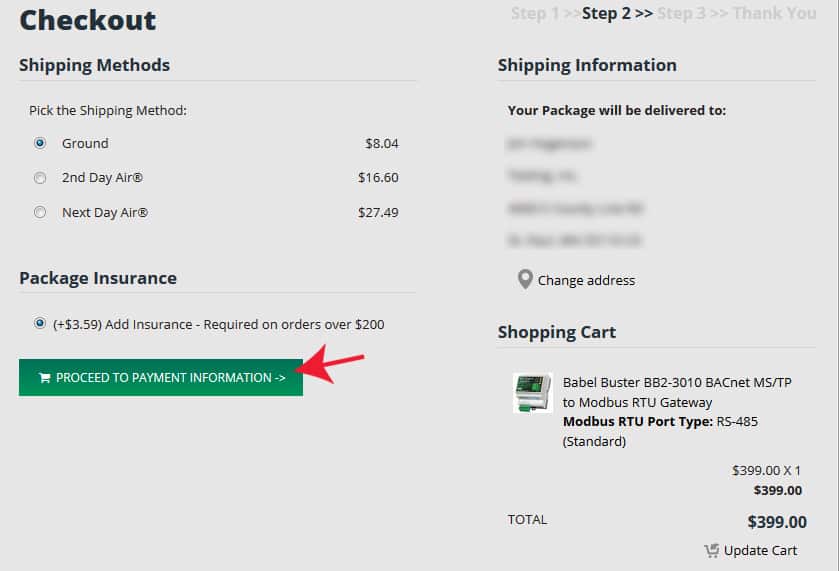Click the Thank You step label
This screenshot has height=571, width=839.
pos(774,13)
